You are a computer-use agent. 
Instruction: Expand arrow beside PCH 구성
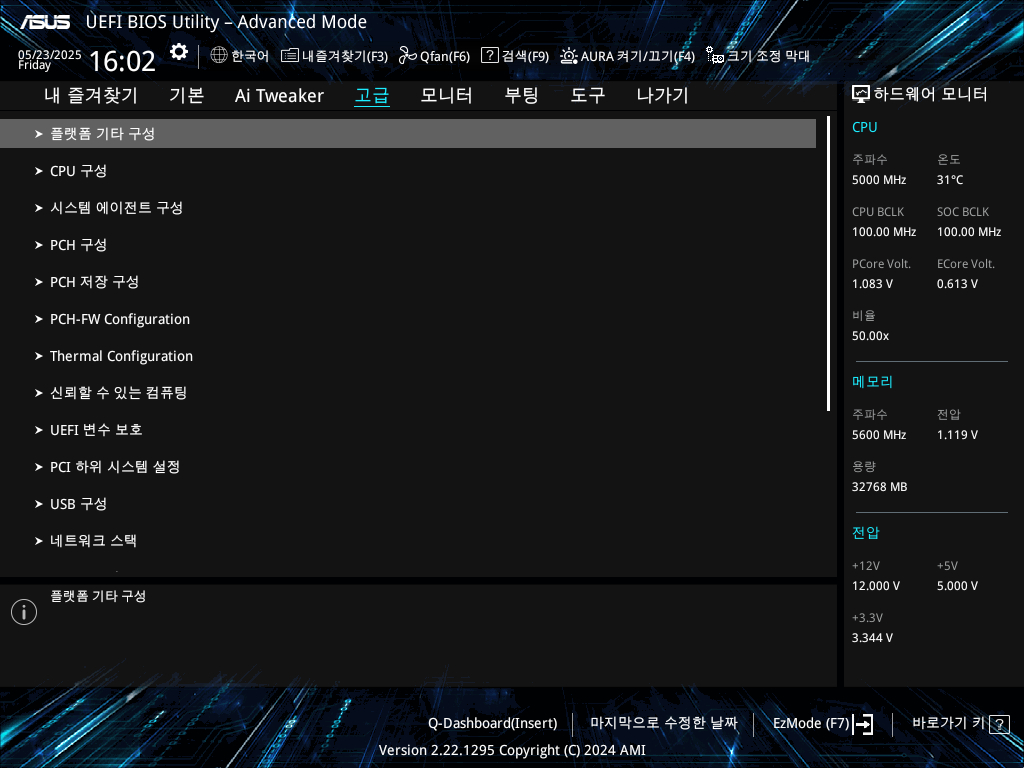tap(39, 245)
